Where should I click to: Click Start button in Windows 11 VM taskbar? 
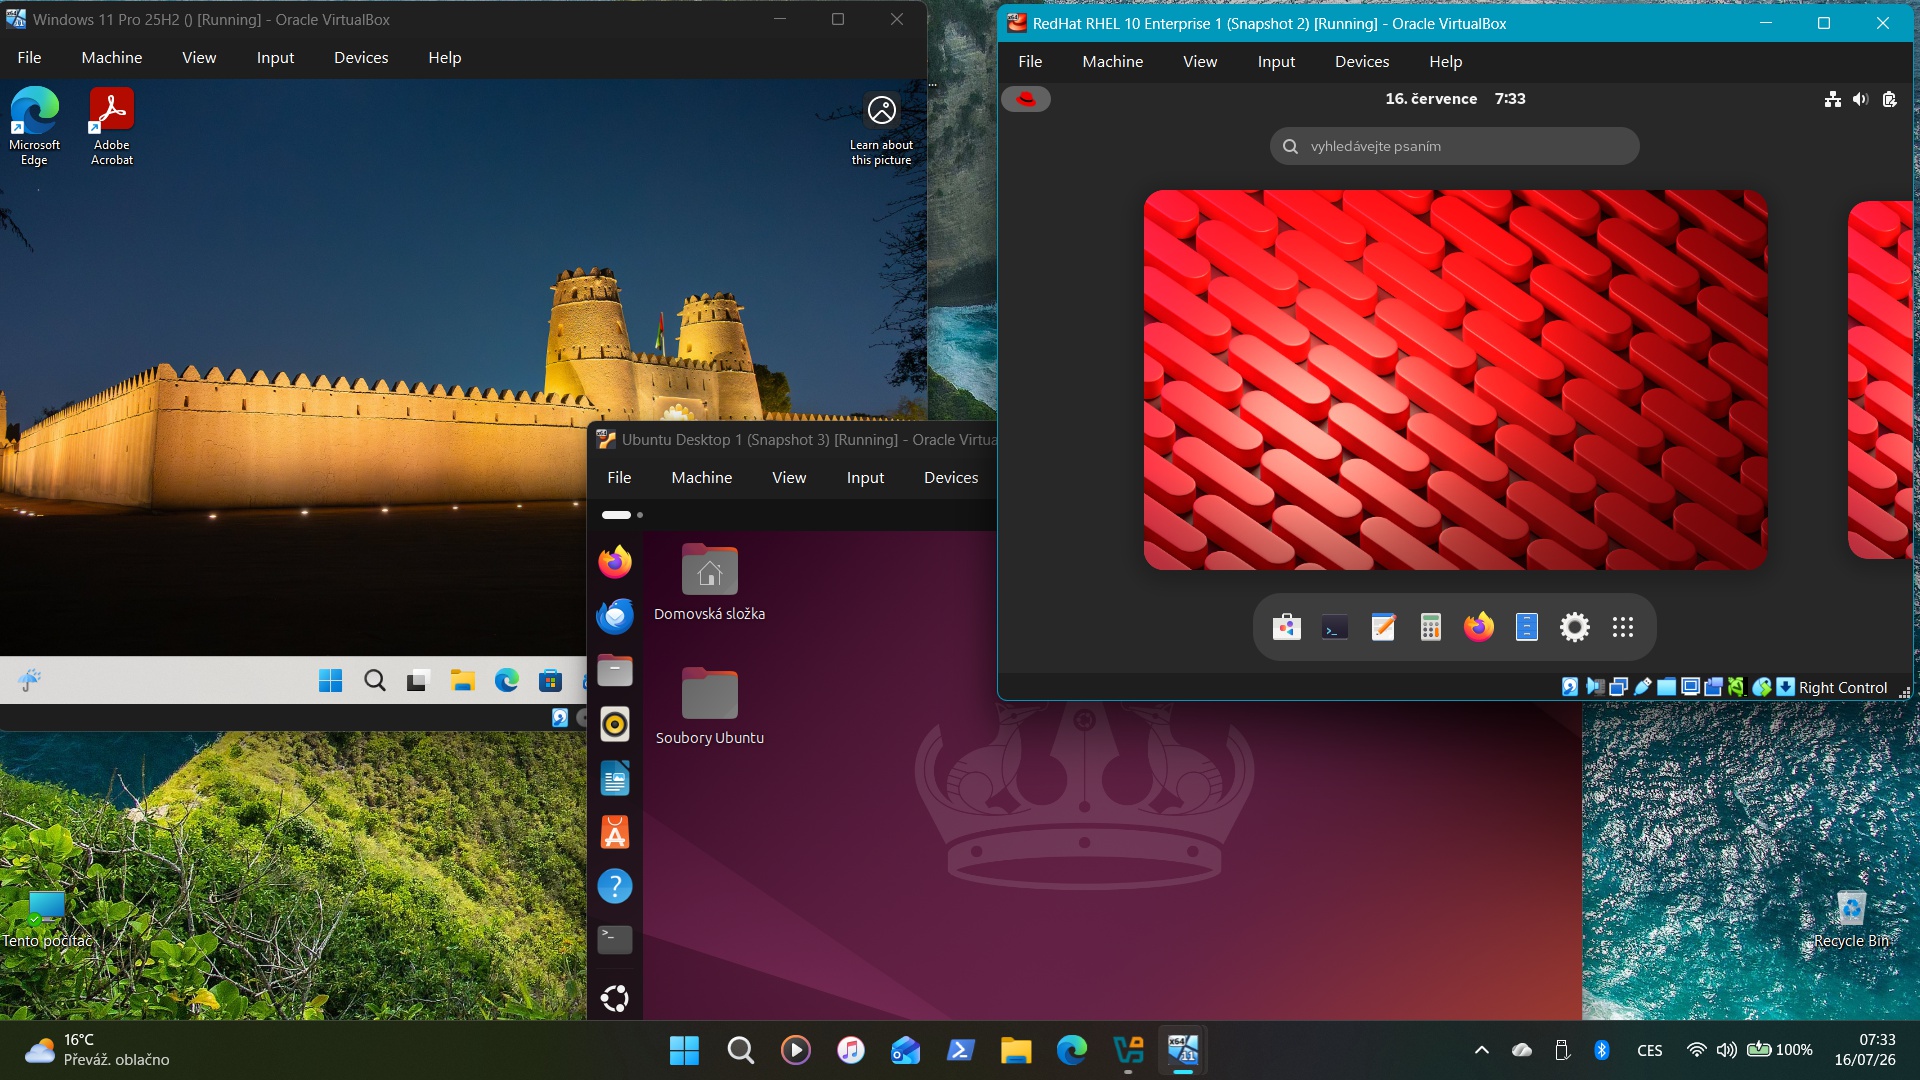330,681
